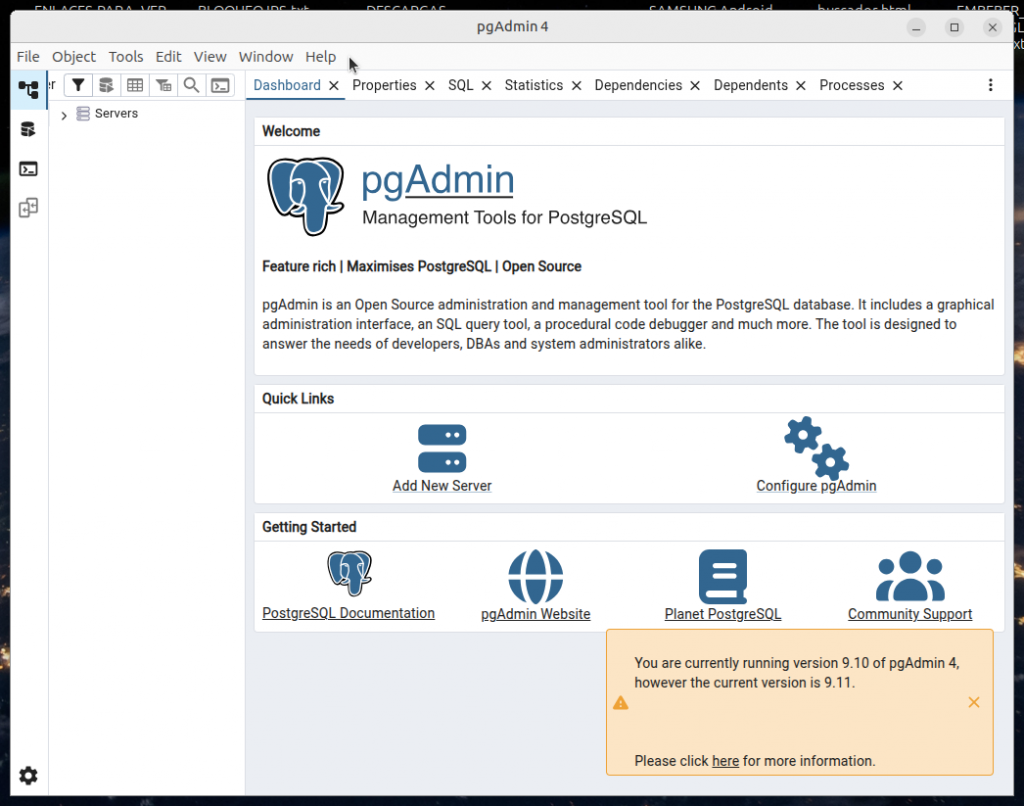The image size is (1024, 806).
Task: Click the settings gear in the sidebar
Action: [28, 775]
